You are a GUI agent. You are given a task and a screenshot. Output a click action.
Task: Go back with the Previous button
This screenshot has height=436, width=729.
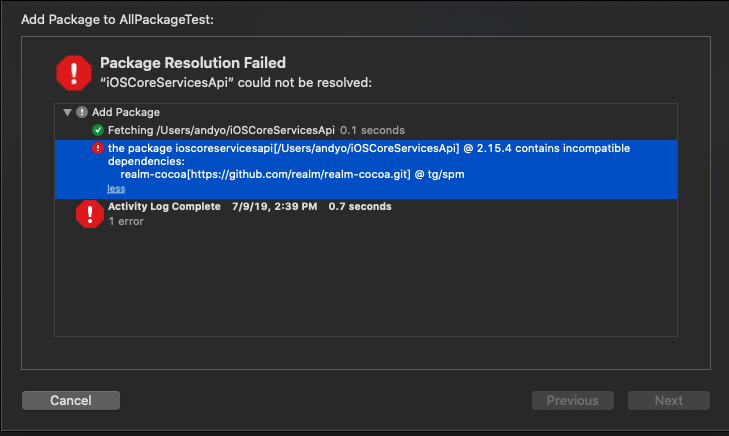573,400
